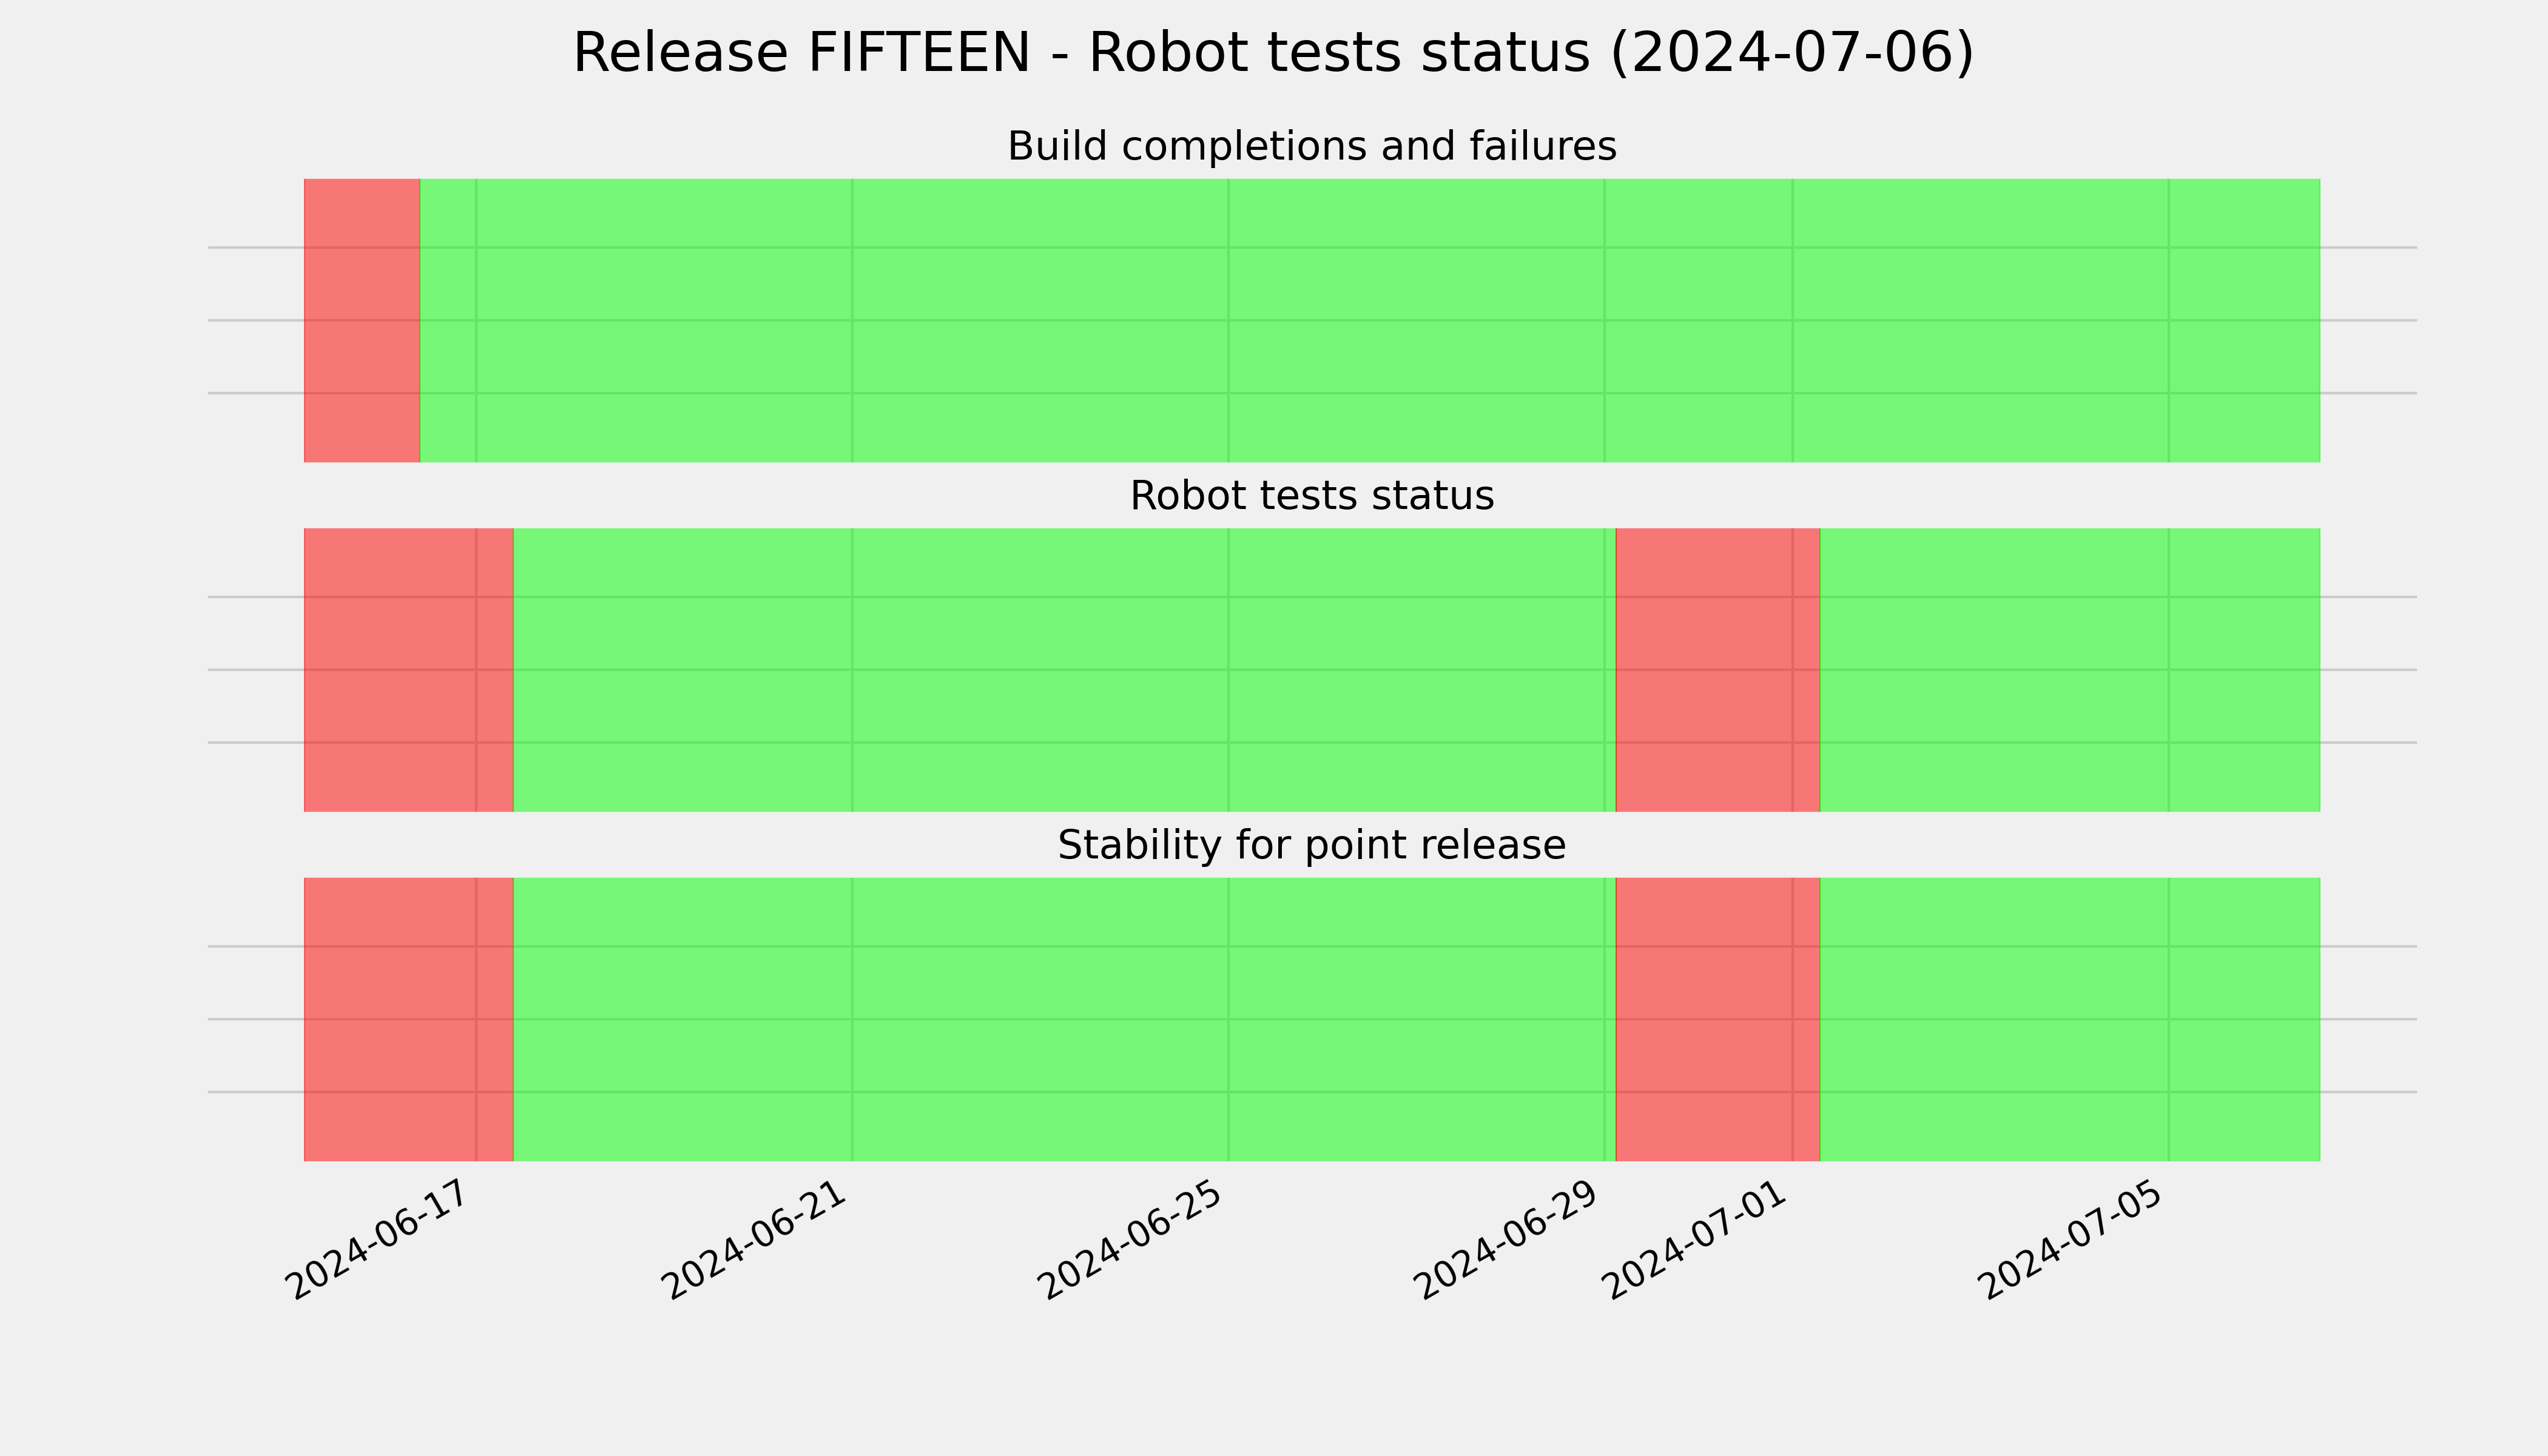Click the red block near 2024-07-01 in the Stability chart

coord(1718,1019)
